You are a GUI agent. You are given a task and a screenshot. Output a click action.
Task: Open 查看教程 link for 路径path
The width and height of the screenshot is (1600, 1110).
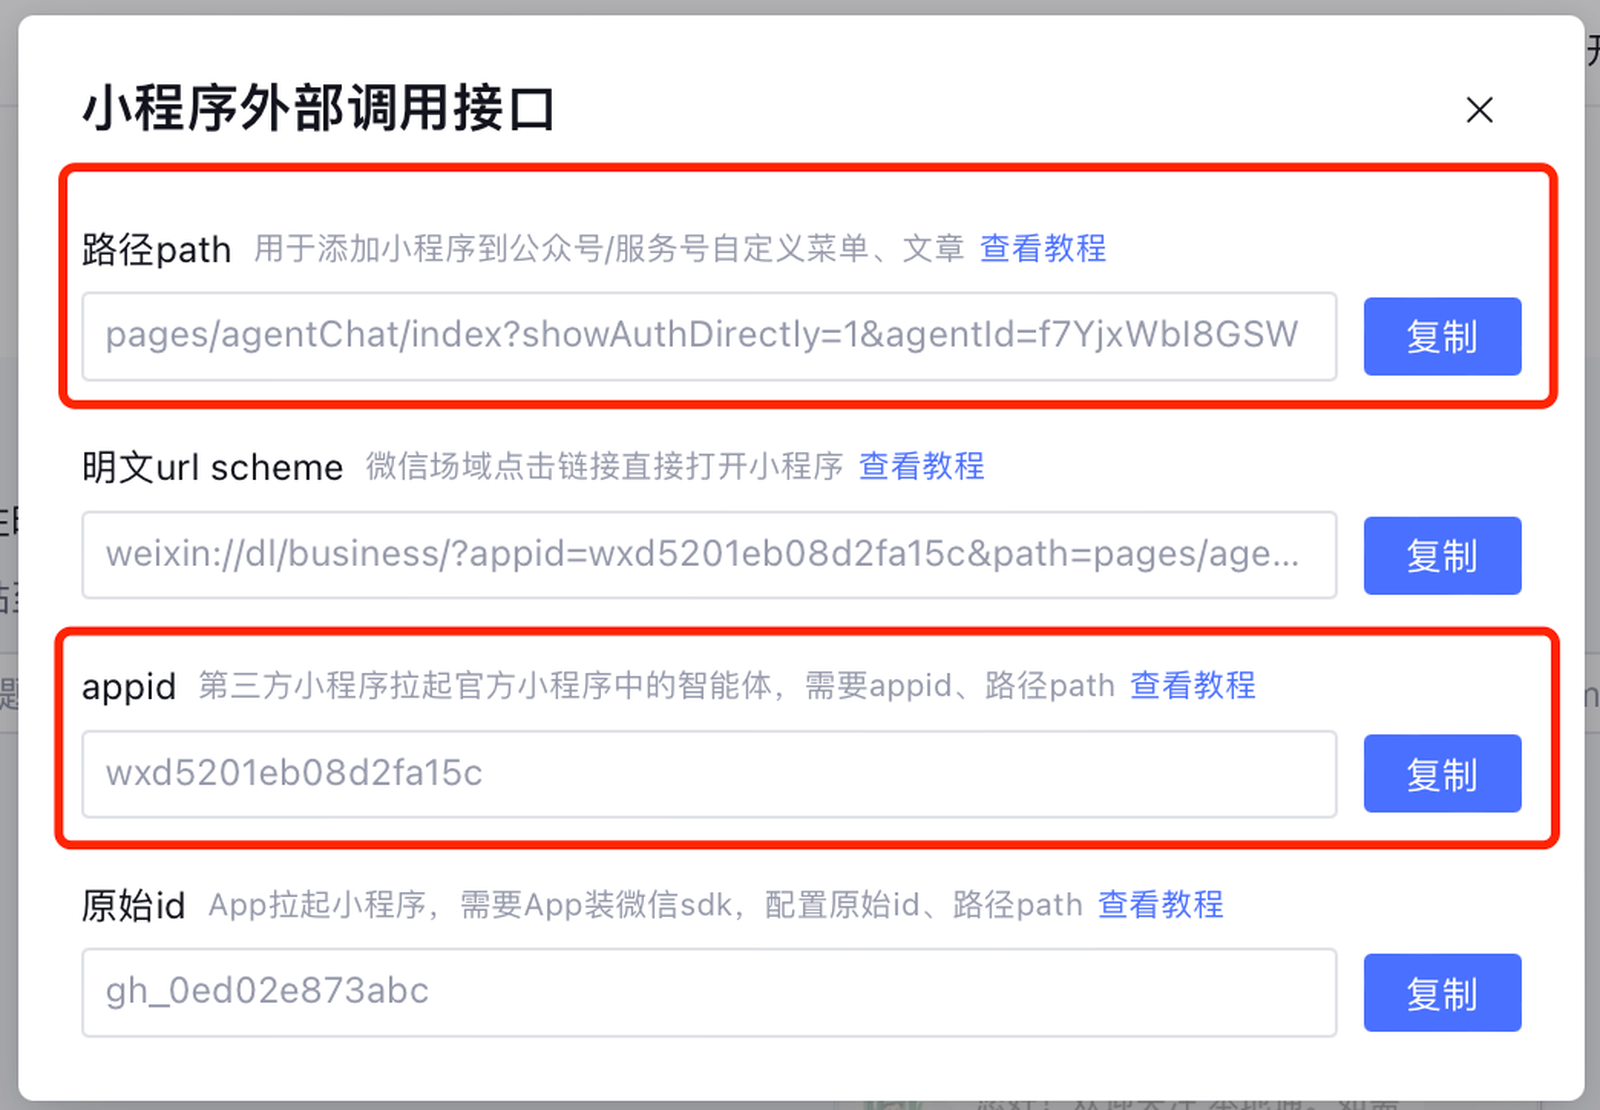(x=1043, y=248)
